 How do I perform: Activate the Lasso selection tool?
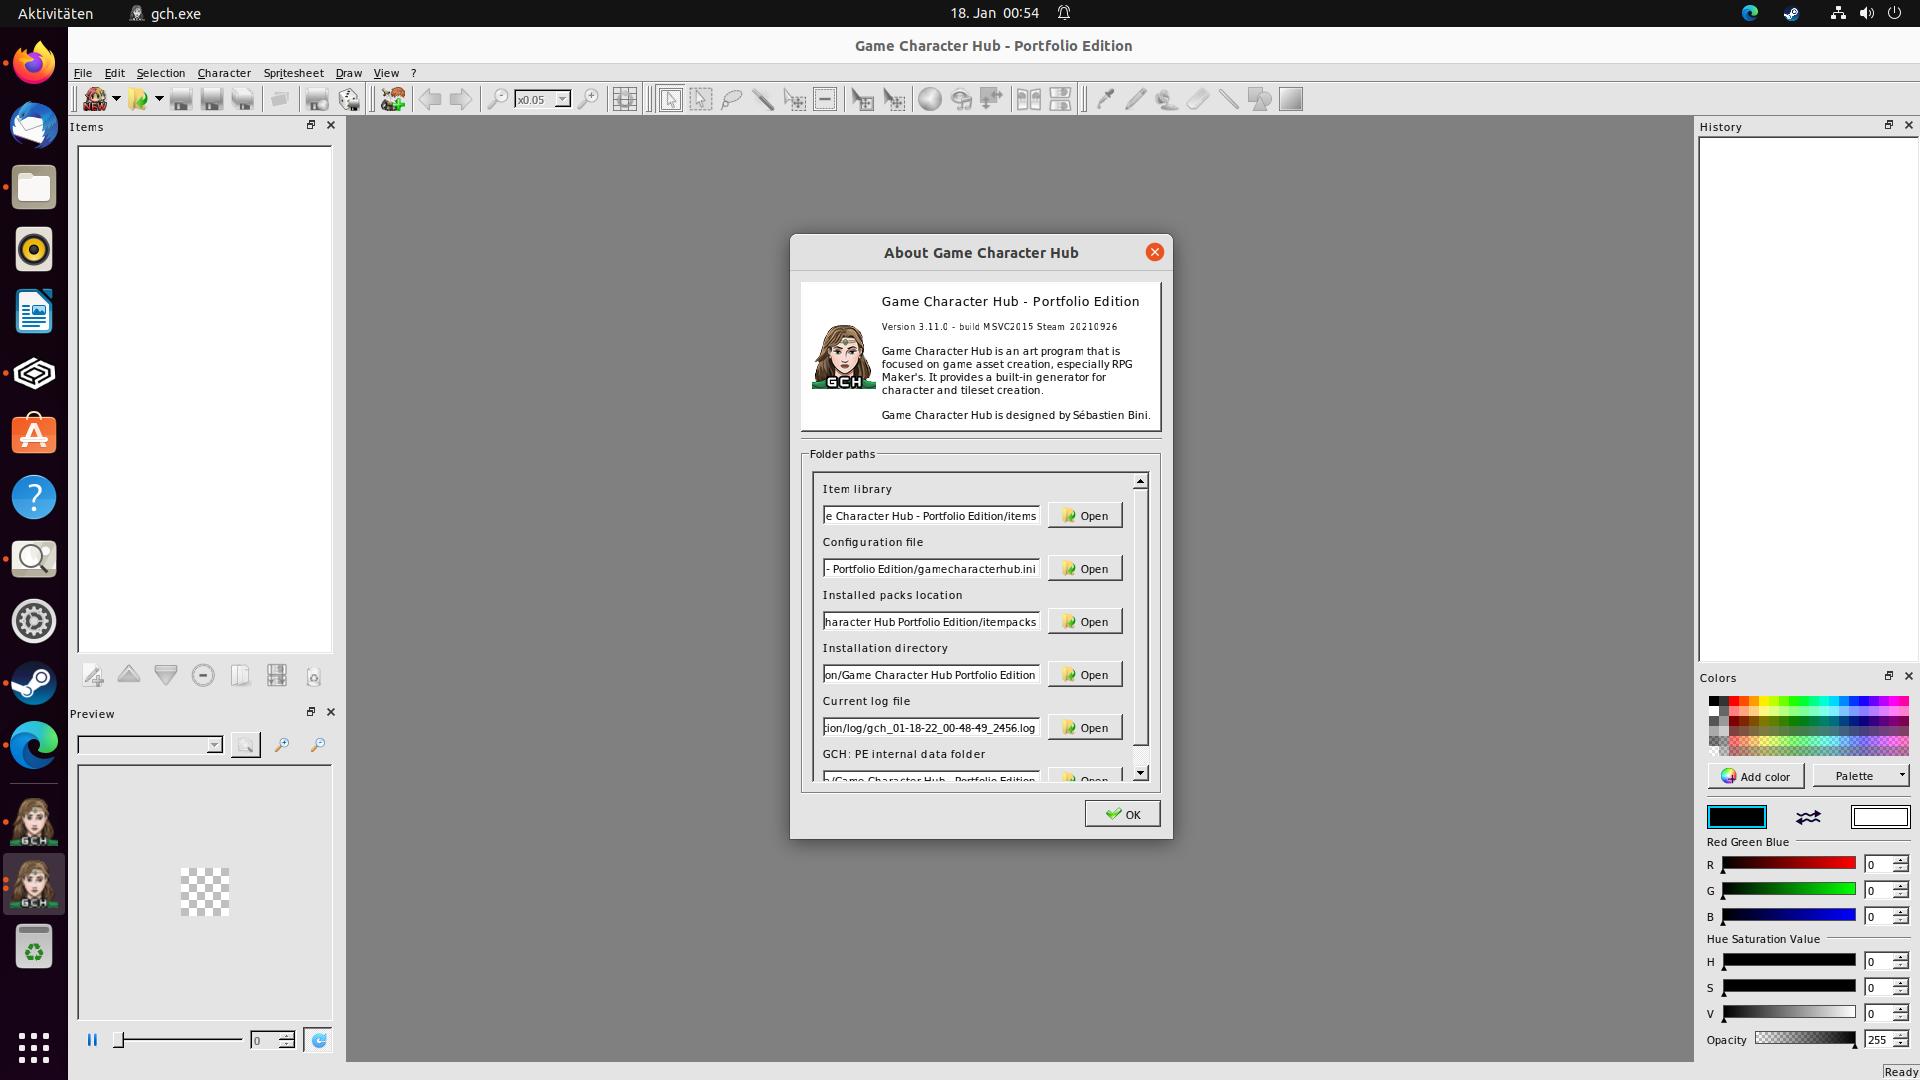pos(731,99)
